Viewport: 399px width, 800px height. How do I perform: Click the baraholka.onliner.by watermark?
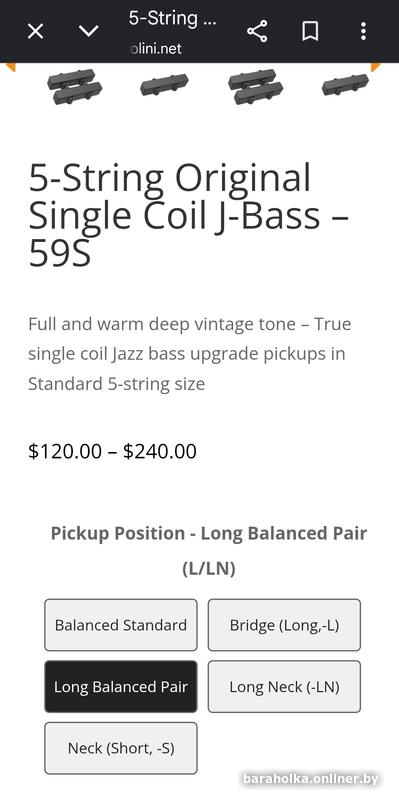click(x=311, y=779)
